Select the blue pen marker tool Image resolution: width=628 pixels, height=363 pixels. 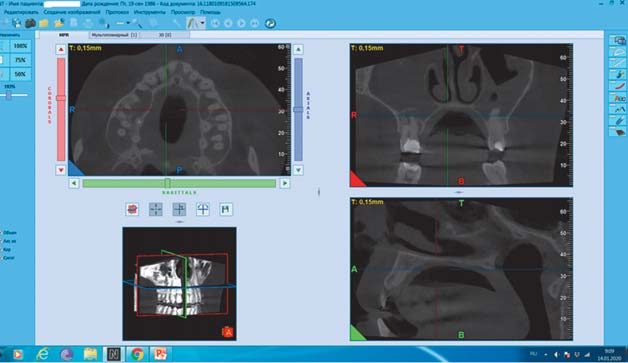click(x=617, y=120)
